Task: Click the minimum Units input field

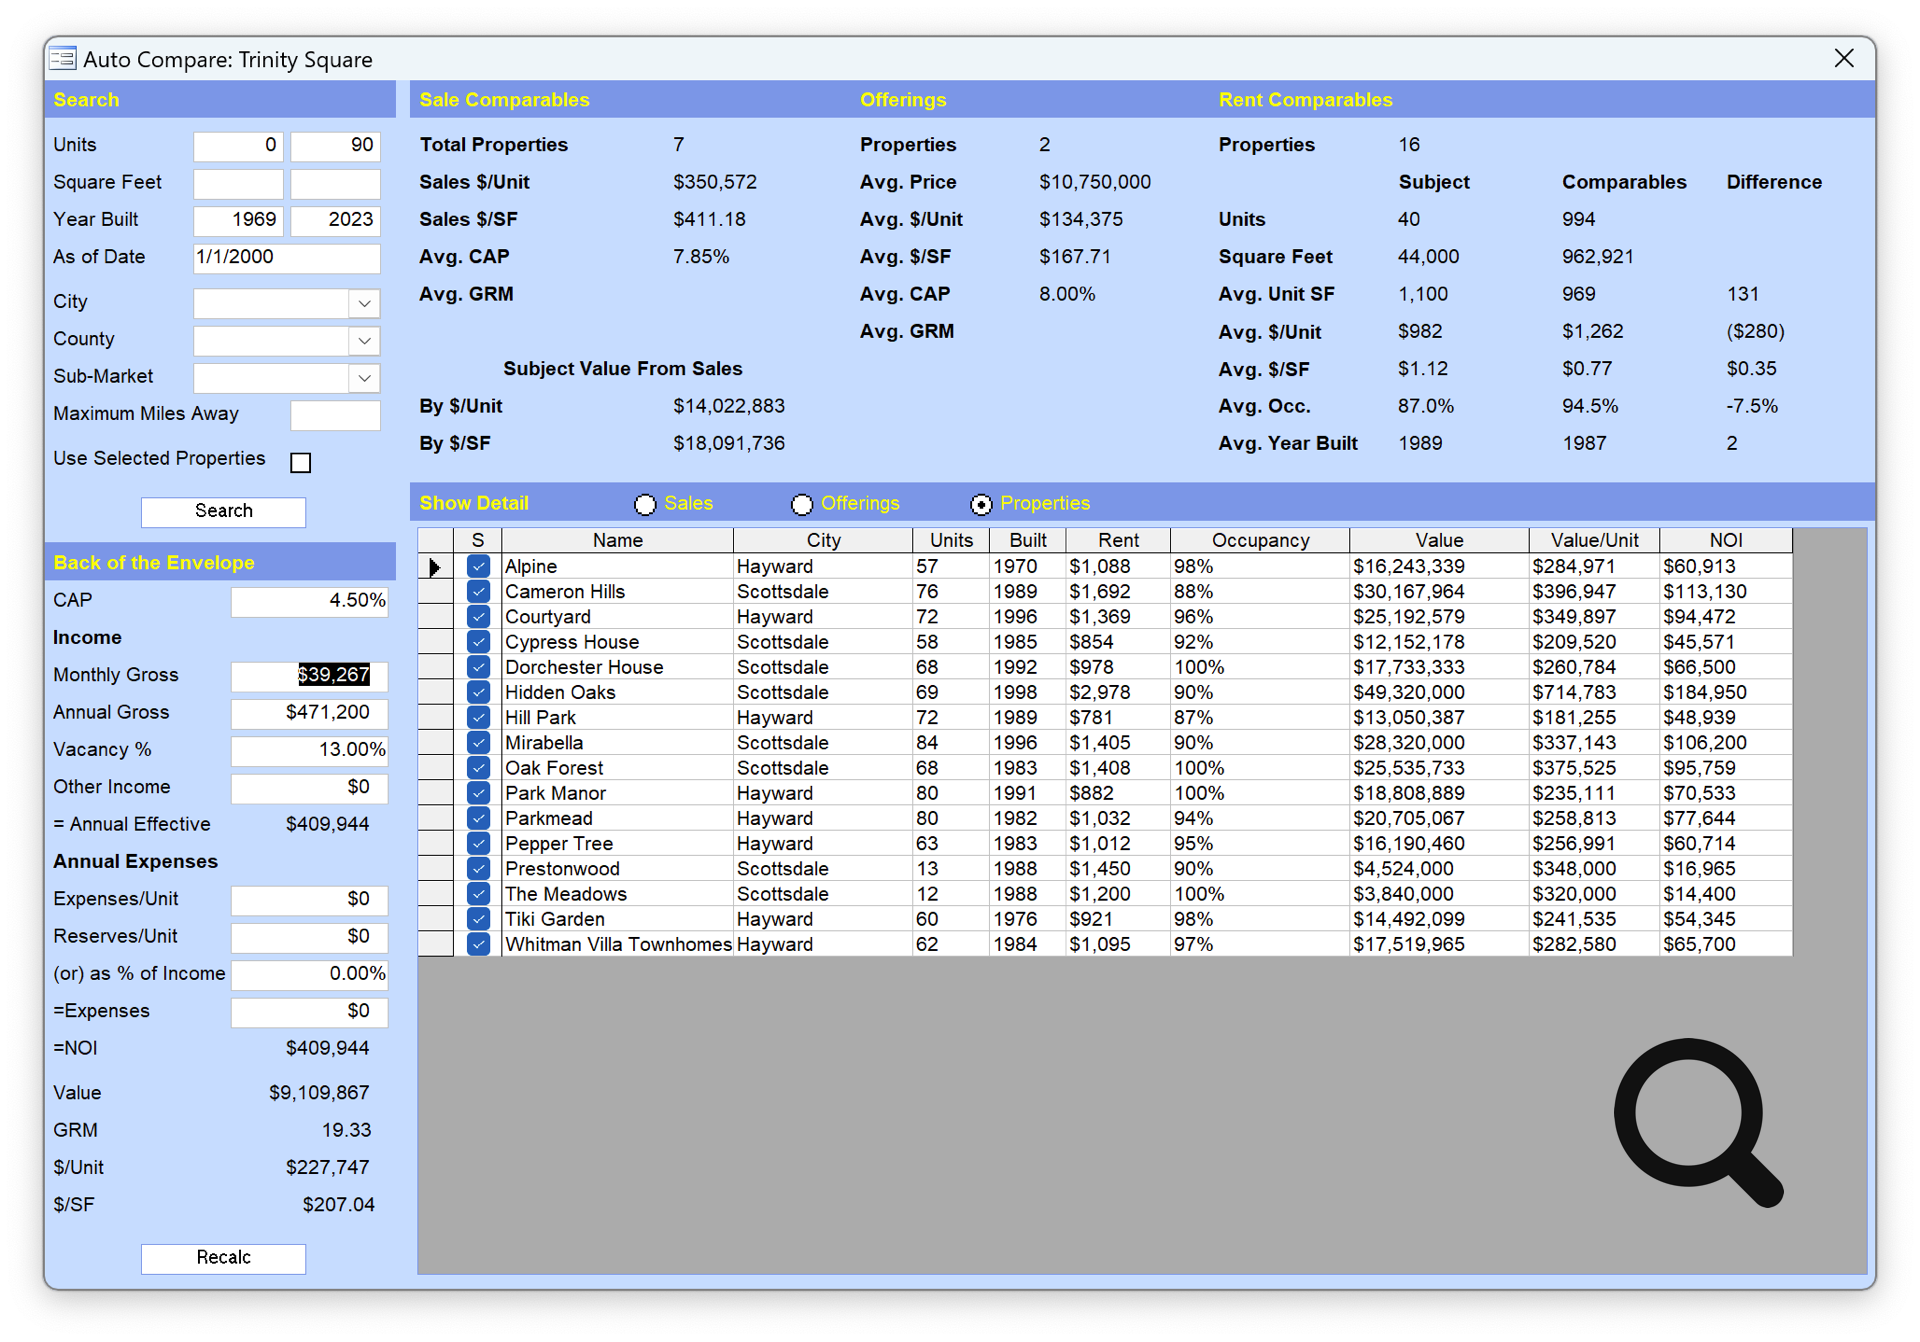Action: [x=238, y=146]
